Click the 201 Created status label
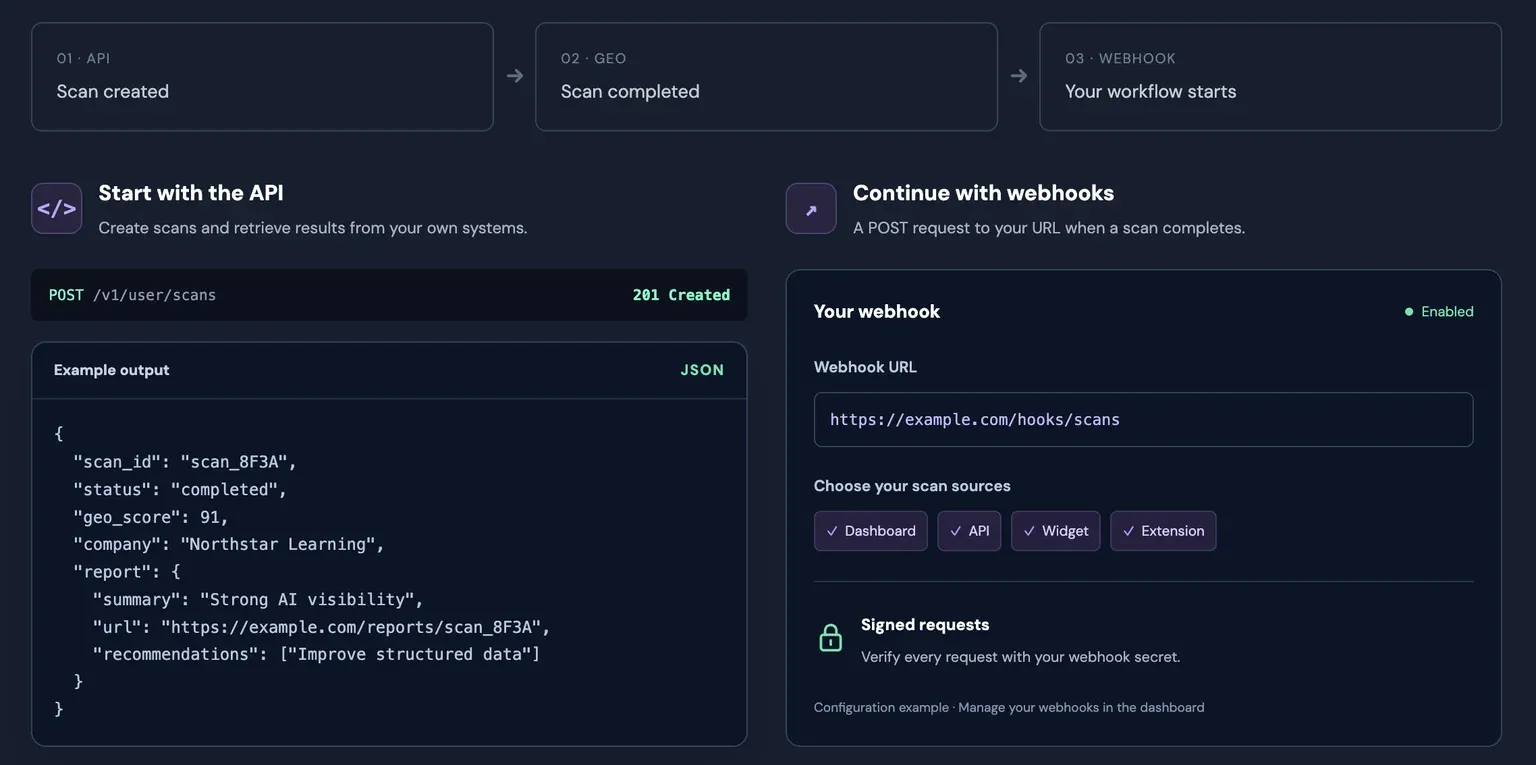The width and height of the screenshot is (1536, 765). (681, 295)
